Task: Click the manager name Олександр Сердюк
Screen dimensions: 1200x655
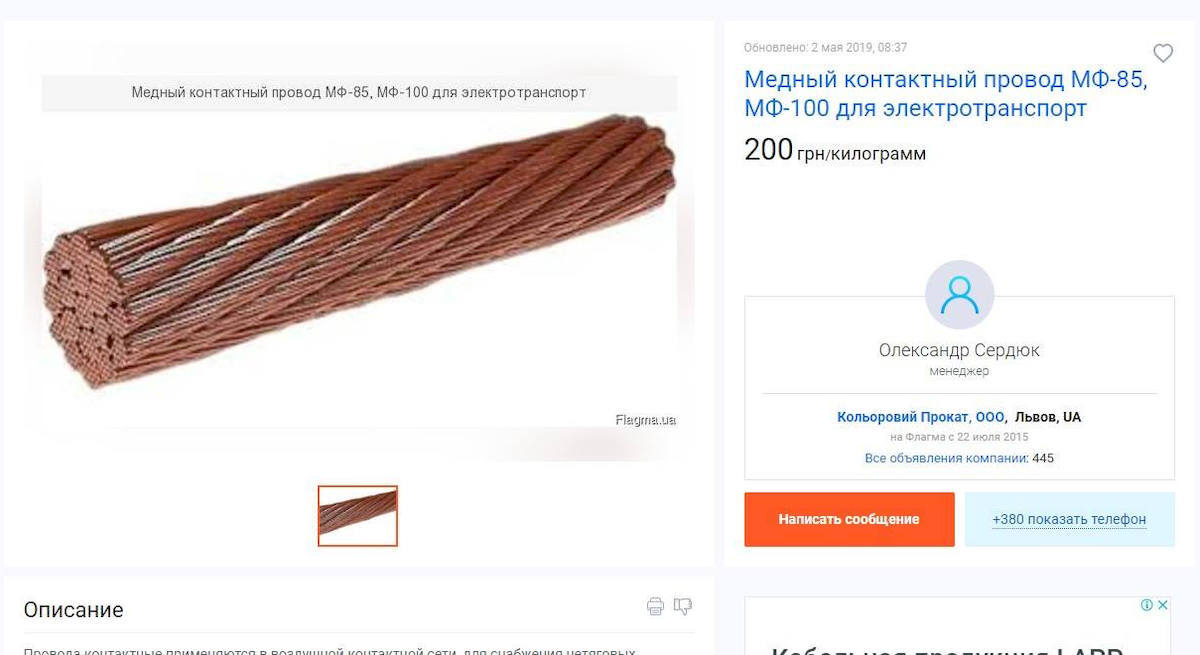Action: (959, 350)
